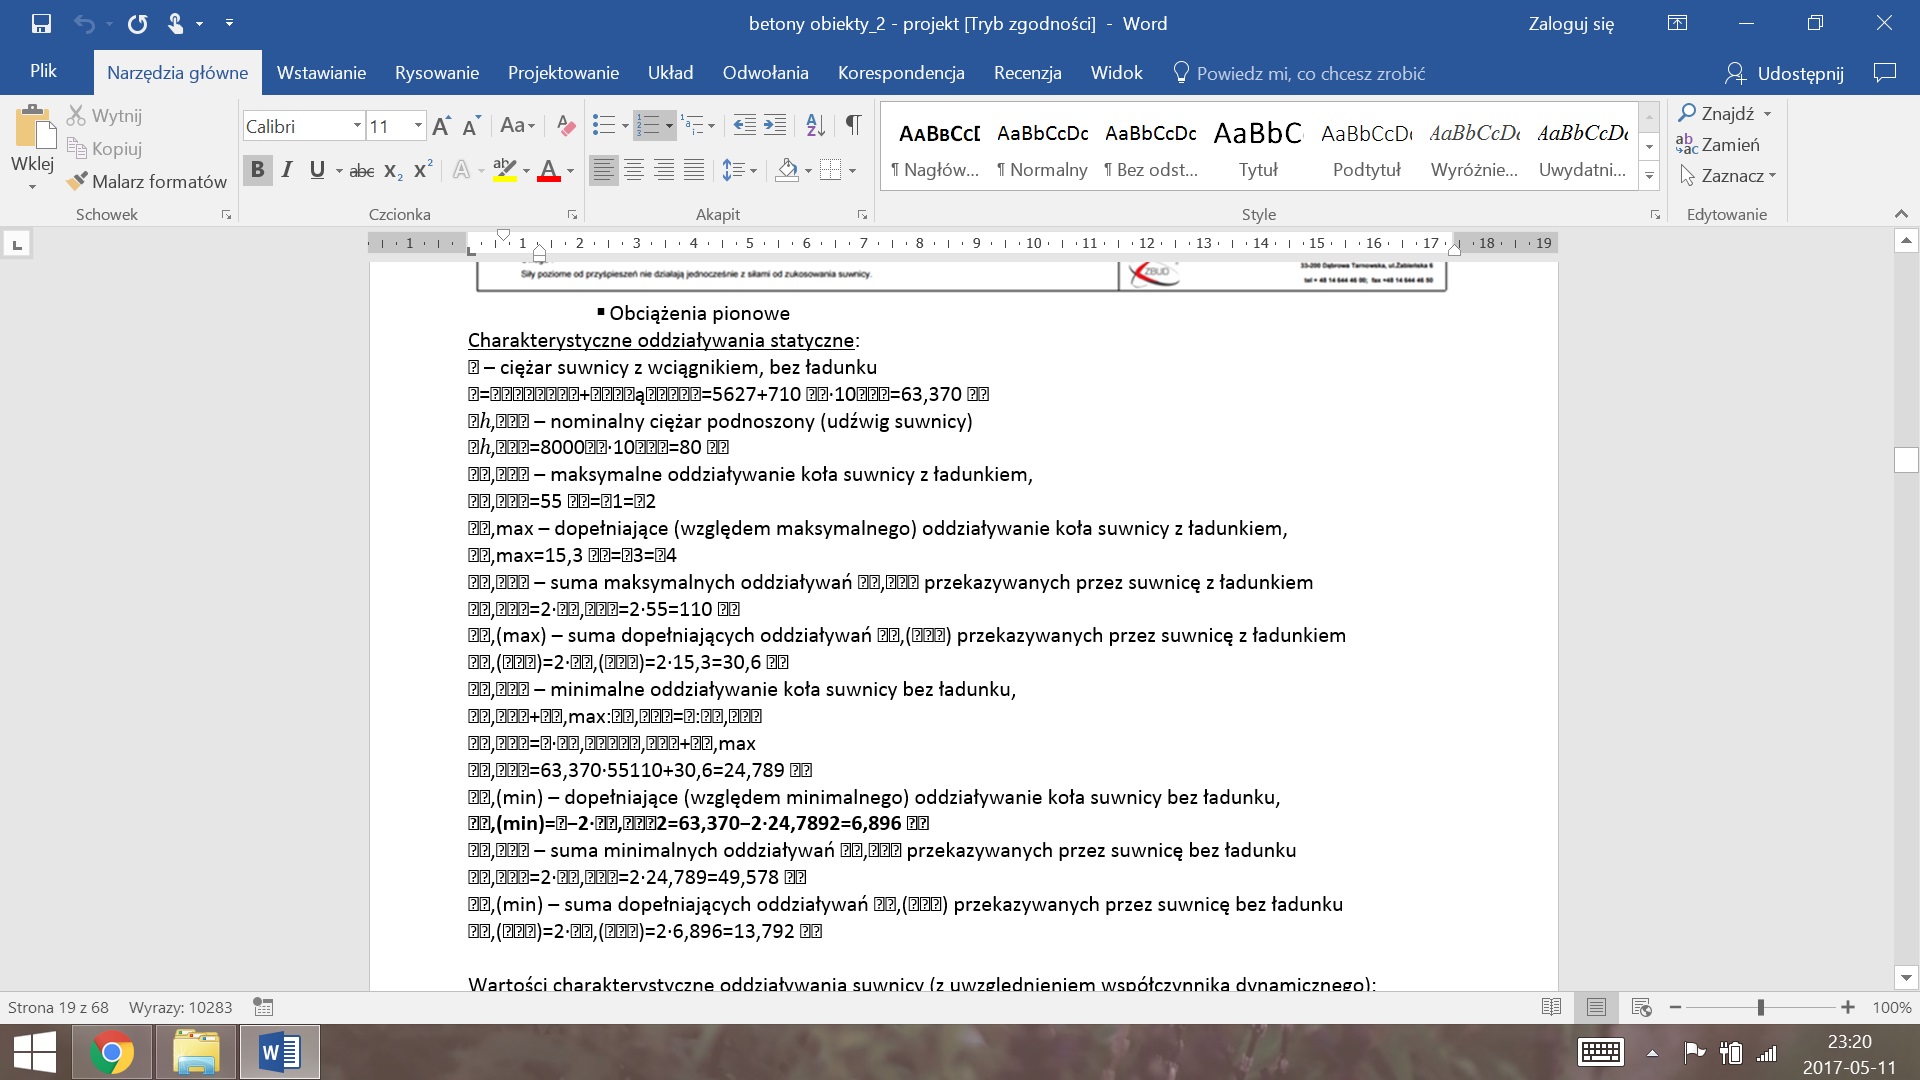Copy selection with Kopiuj
This screenshot has width=1920, height=1080.
click(x=106, y=148)
